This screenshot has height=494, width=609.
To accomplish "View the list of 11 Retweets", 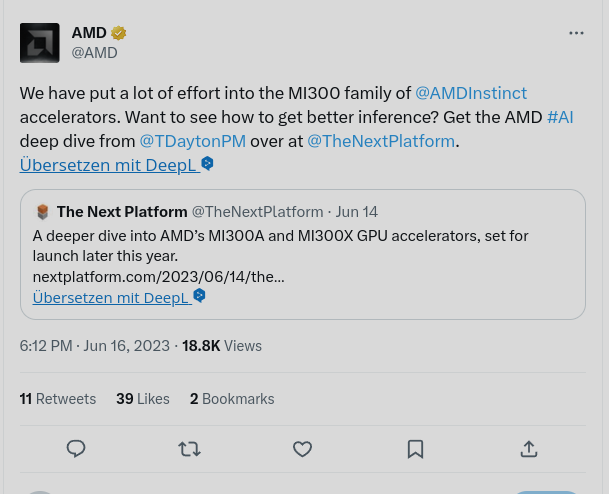I will pyautogui.click(x=58, y=398).
